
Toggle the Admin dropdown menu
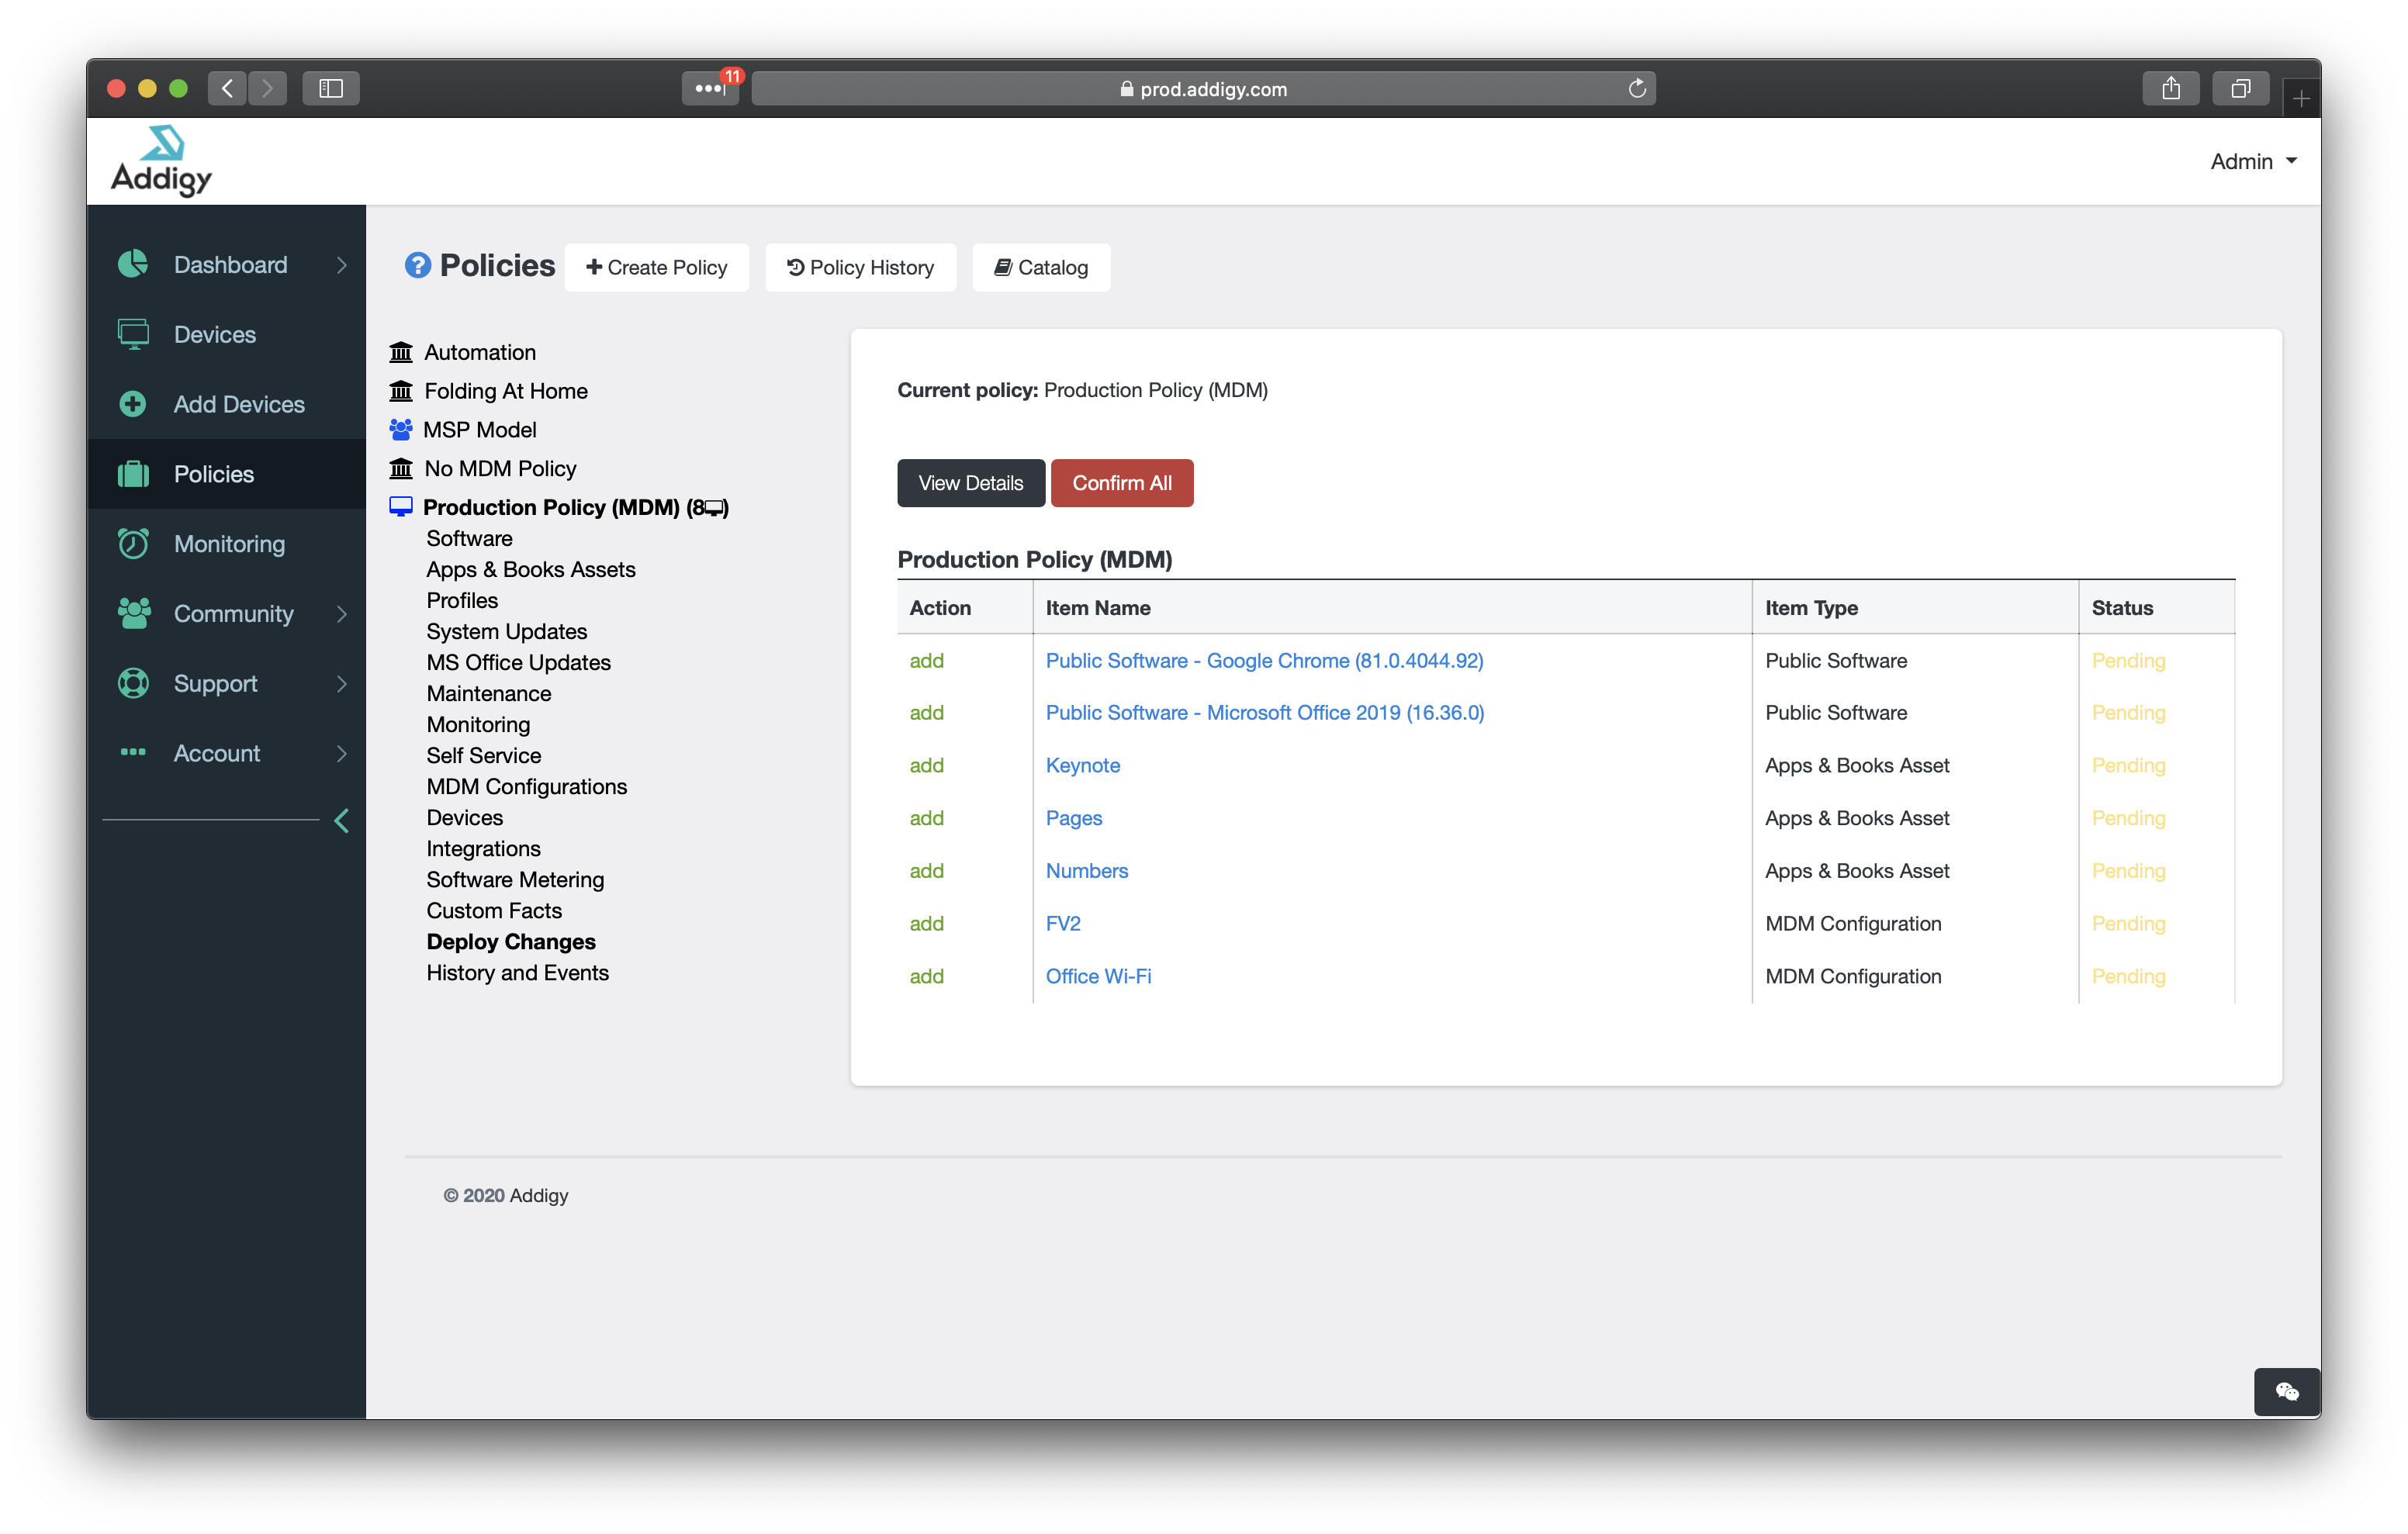(x=2254, y=160)
